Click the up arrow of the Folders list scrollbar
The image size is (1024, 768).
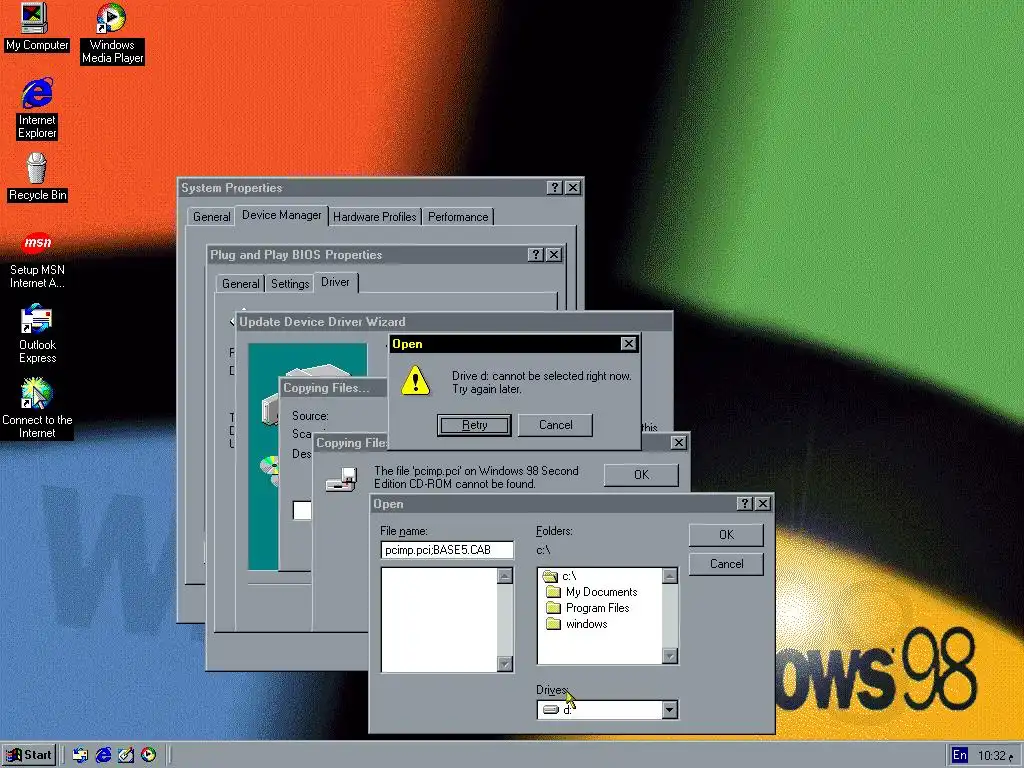[x=669, y=575]
